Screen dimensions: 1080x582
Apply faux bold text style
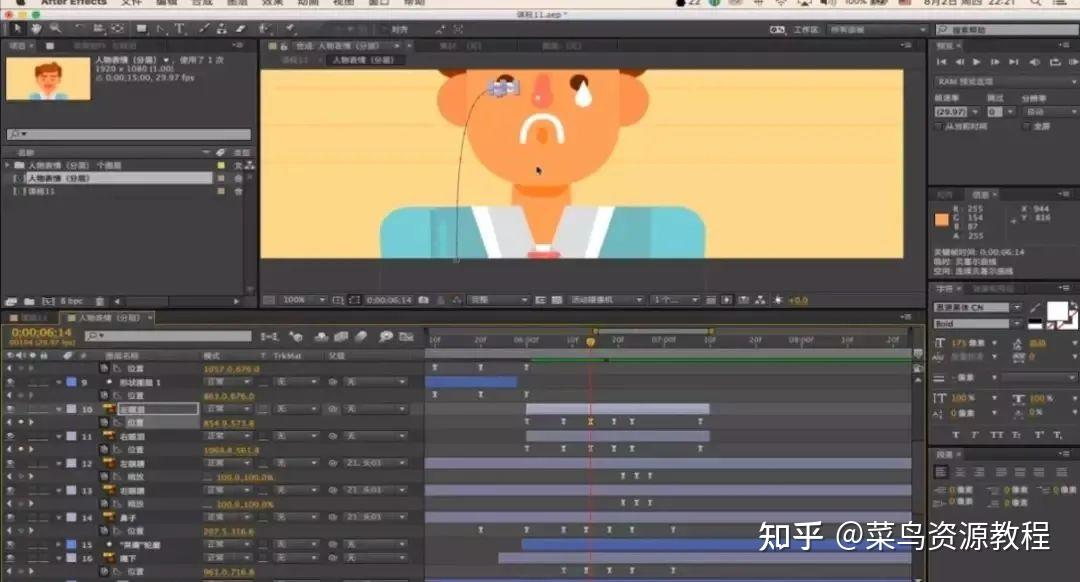[955, 435]
